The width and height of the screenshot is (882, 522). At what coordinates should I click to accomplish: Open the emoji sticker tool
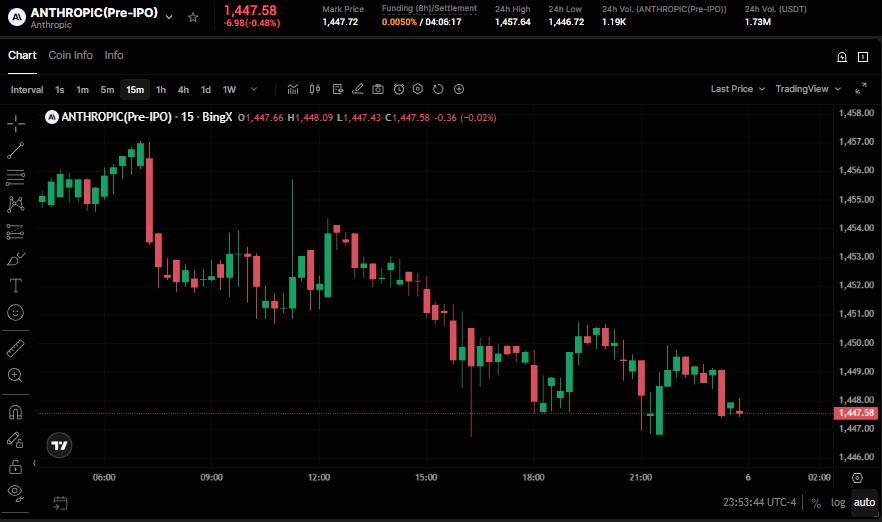click(15, 312)
